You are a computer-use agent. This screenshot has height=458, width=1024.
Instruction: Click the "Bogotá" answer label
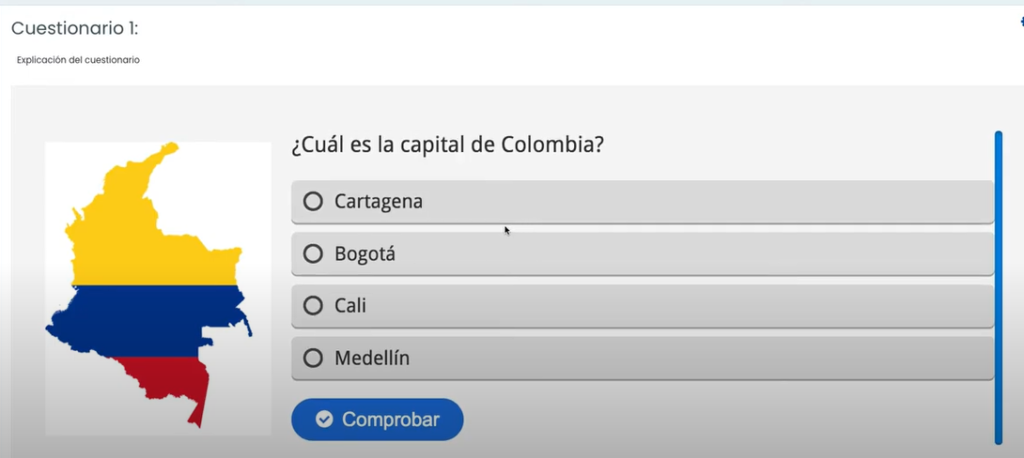tap(365, 254)
